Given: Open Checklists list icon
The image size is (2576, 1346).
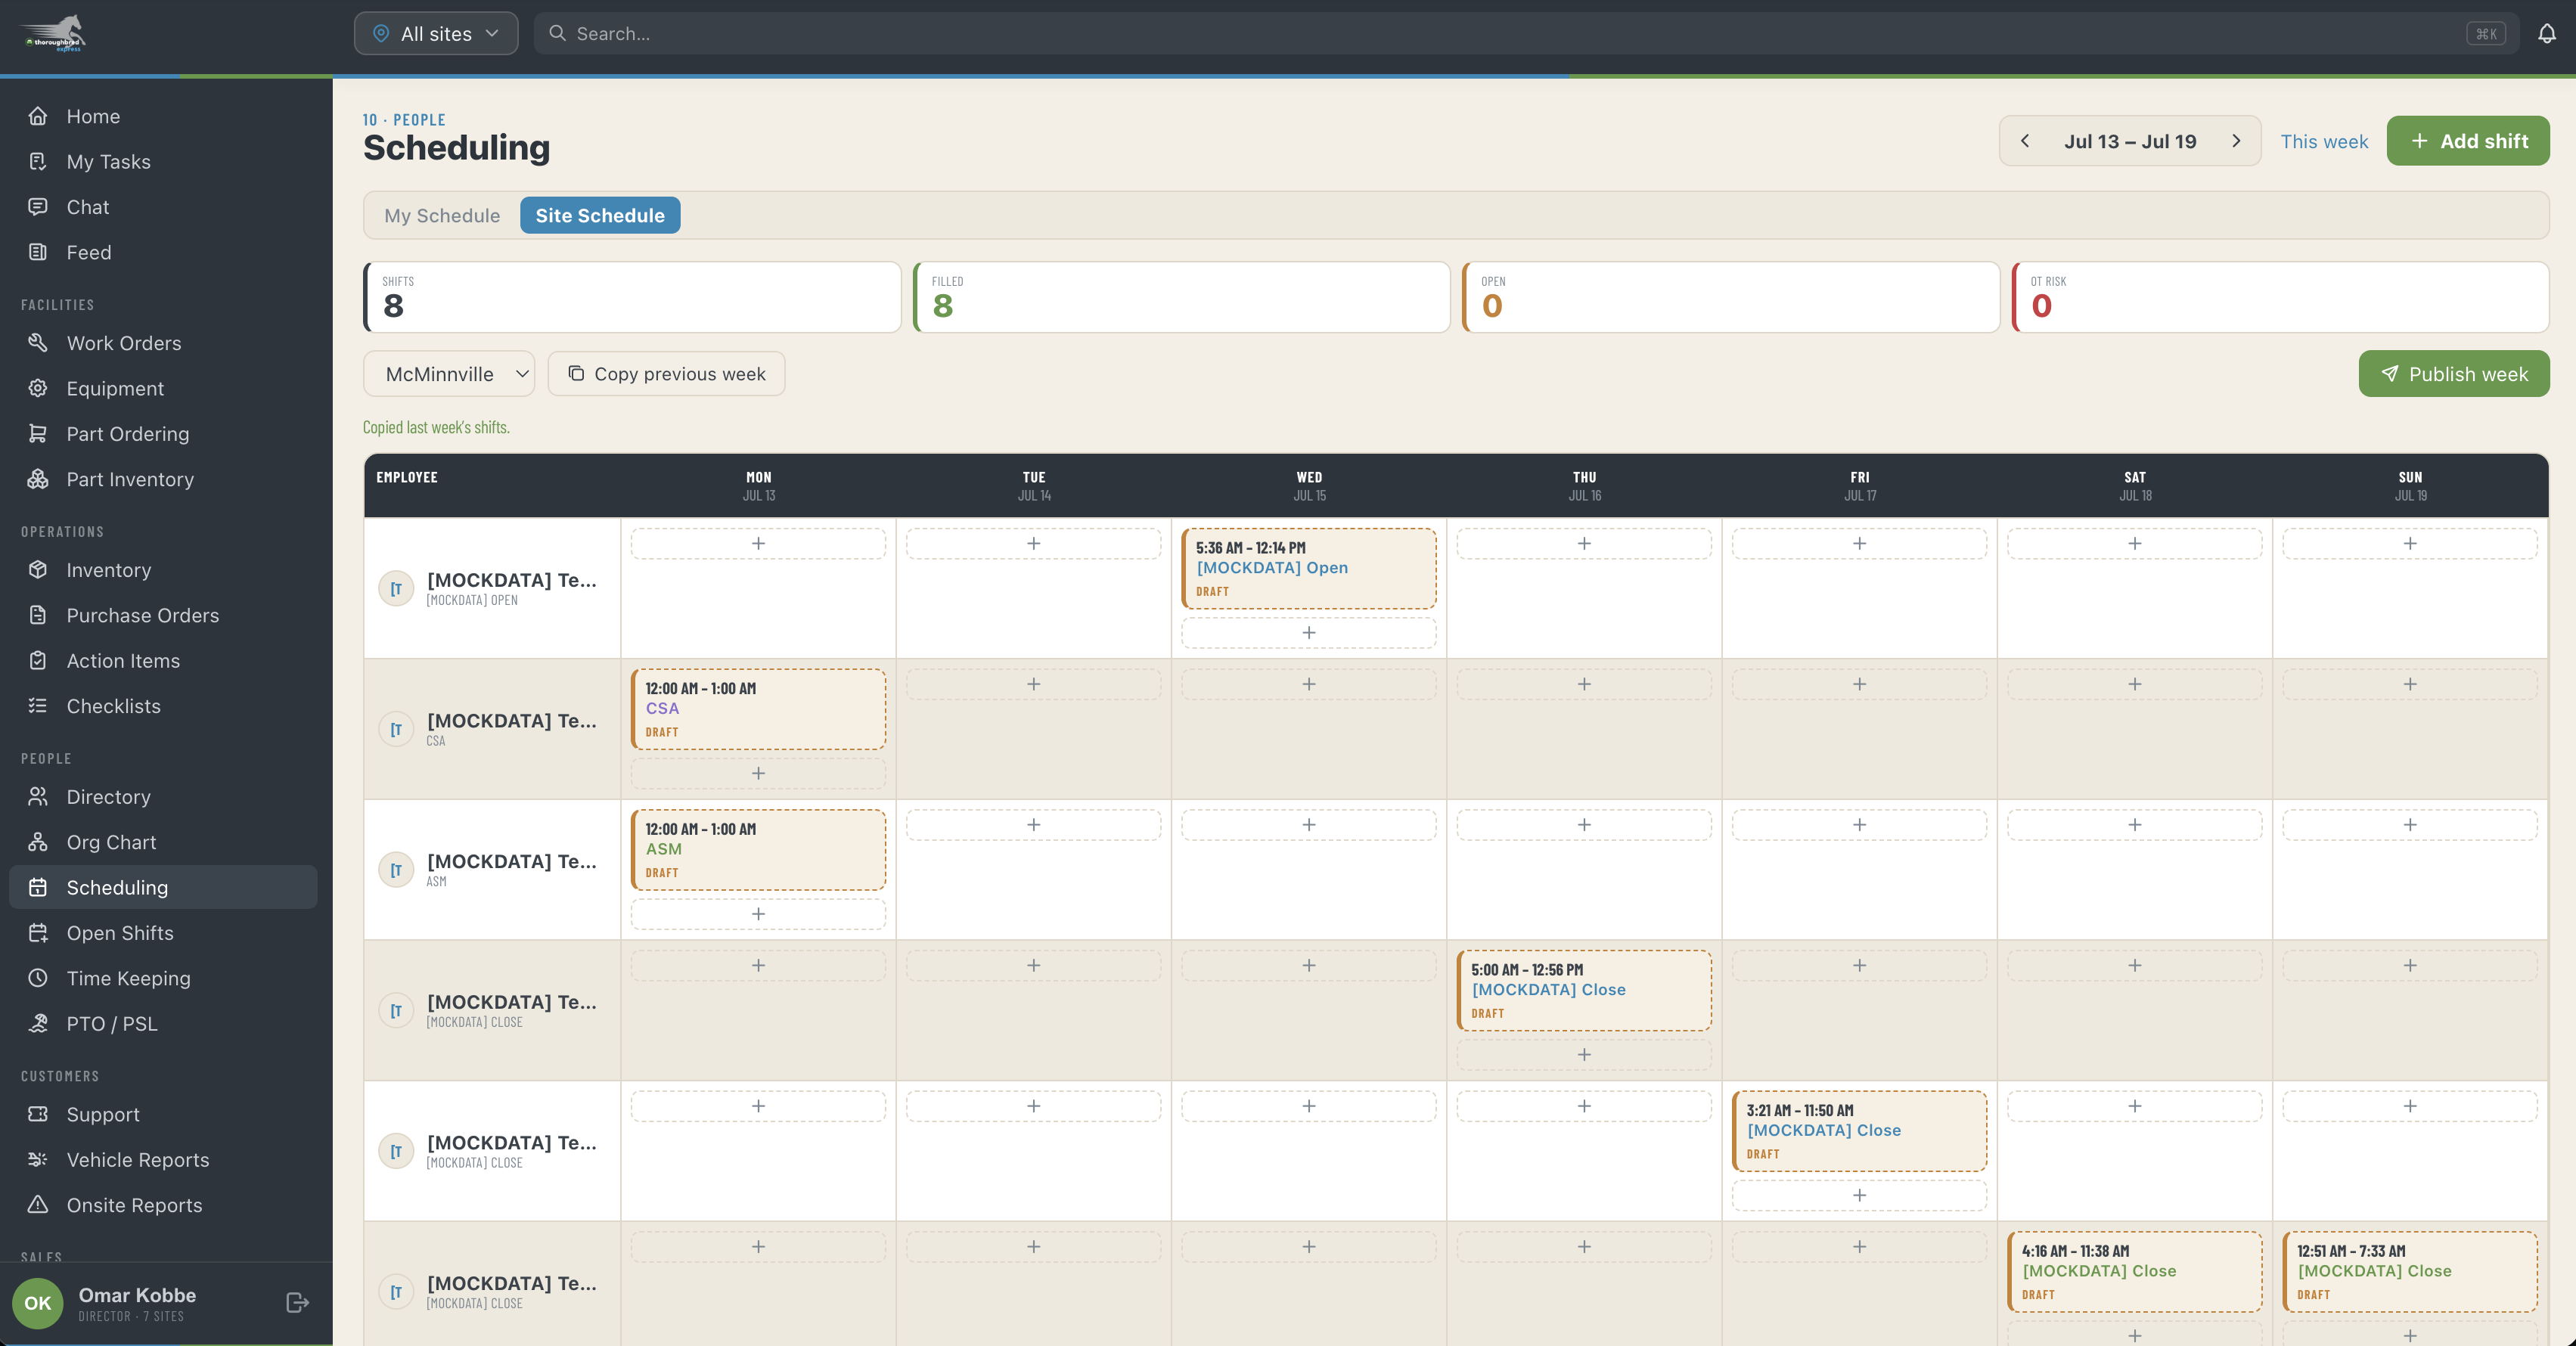Looking at the screenshot, I should pyautogui.click(x=38, y=706).
